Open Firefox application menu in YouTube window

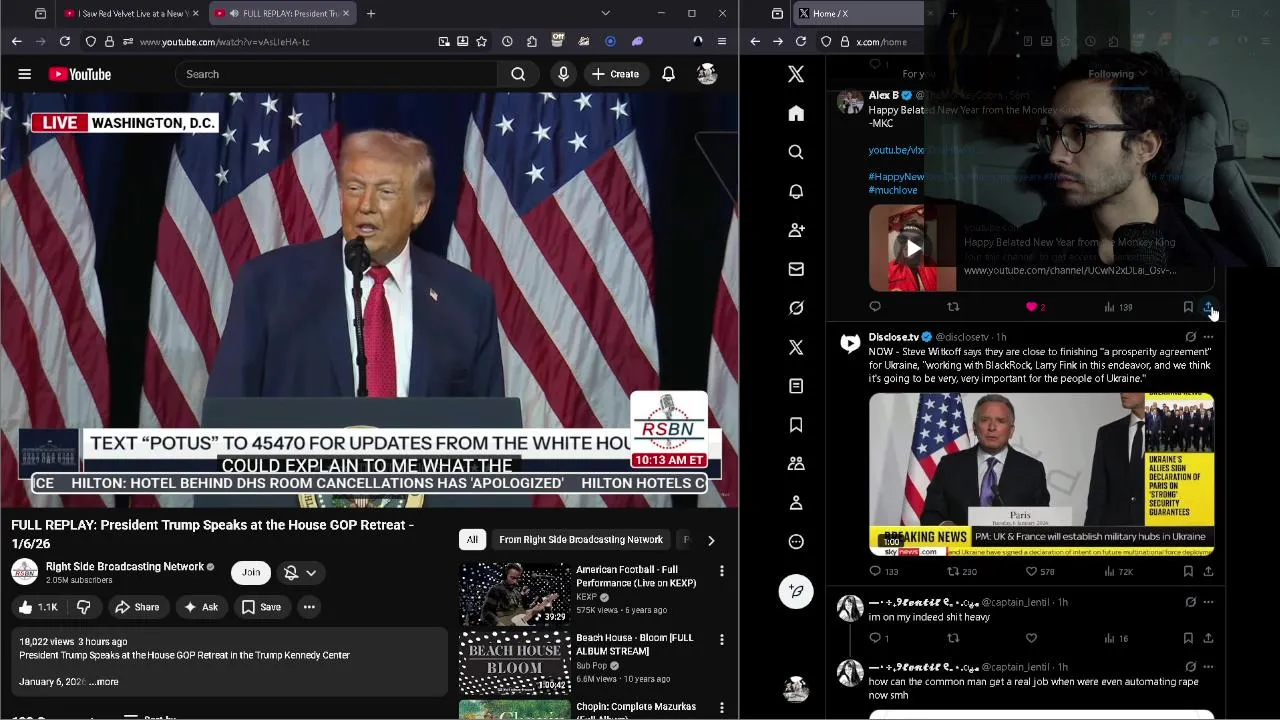click(722, 41)
